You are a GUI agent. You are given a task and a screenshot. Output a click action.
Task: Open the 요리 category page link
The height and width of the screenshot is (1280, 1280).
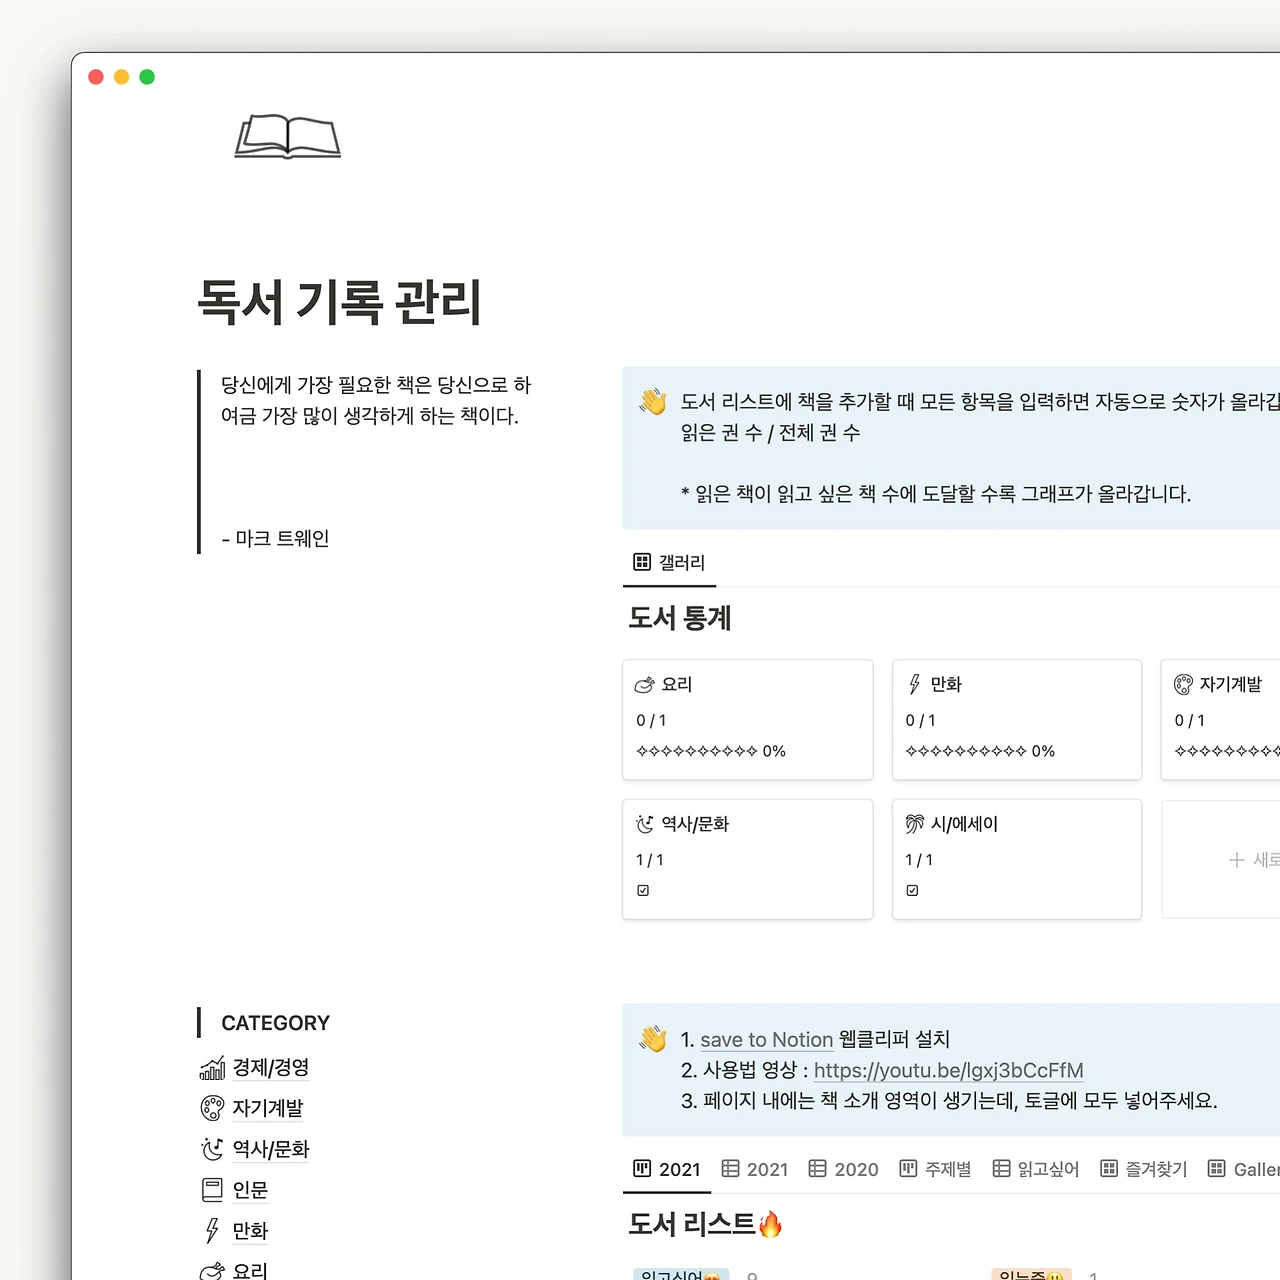pos(250,1271)
